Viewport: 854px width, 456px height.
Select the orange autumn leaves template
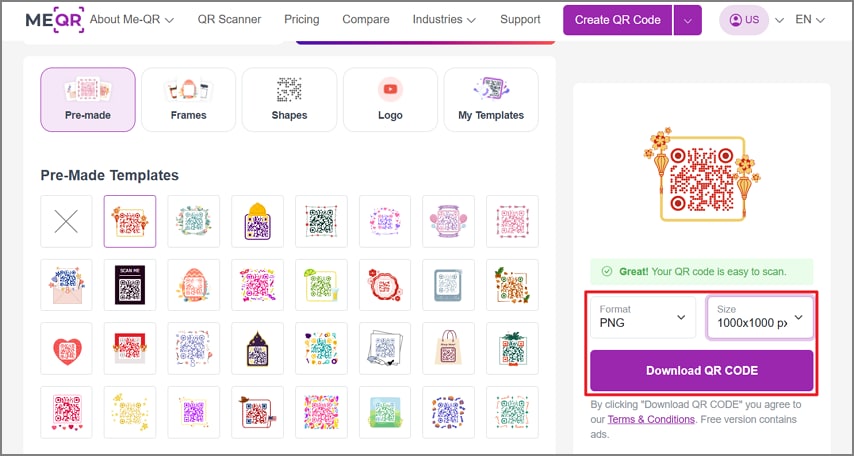pyautogui.click(x=512, y=285)
